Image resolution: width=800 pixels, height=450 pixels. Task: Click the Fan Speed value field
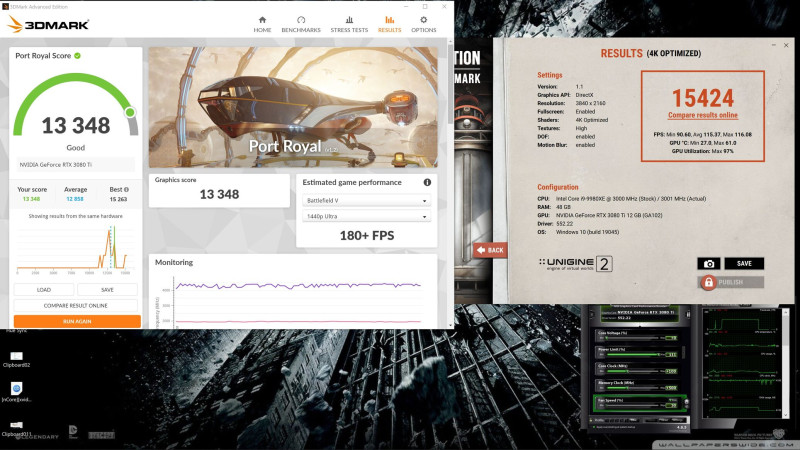(671, 406)
